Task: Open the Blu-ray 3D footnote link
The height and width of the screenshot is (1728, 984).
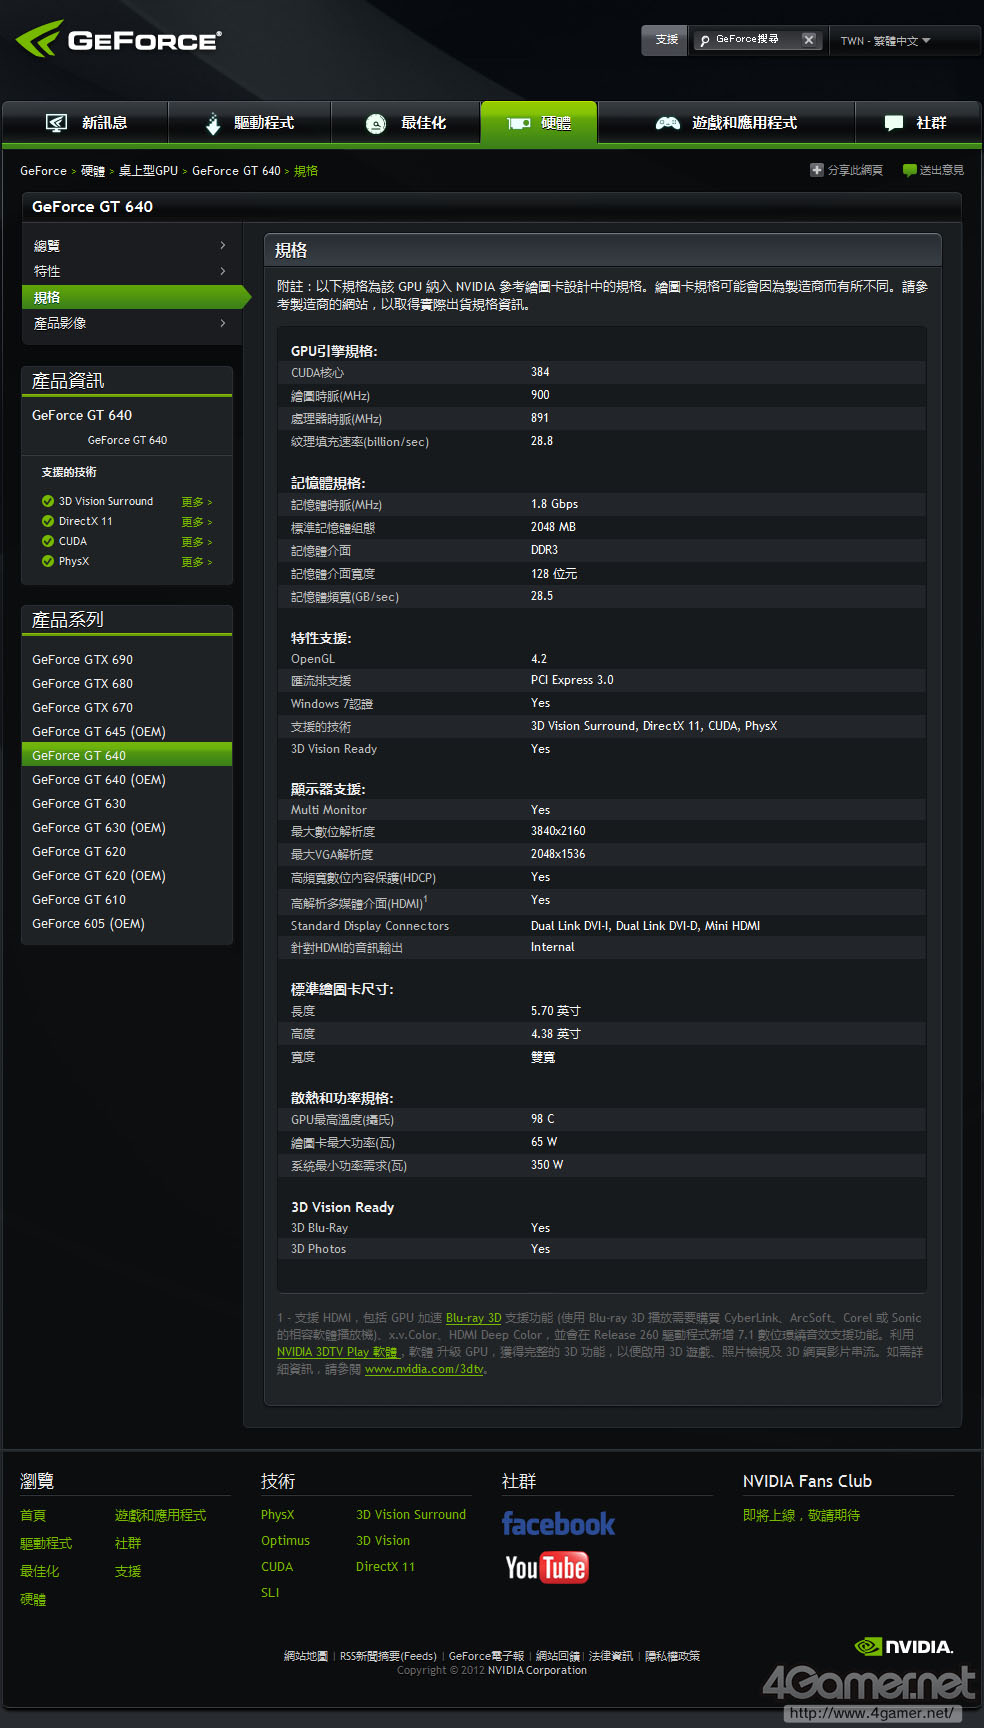Action: coord(473,1318)
